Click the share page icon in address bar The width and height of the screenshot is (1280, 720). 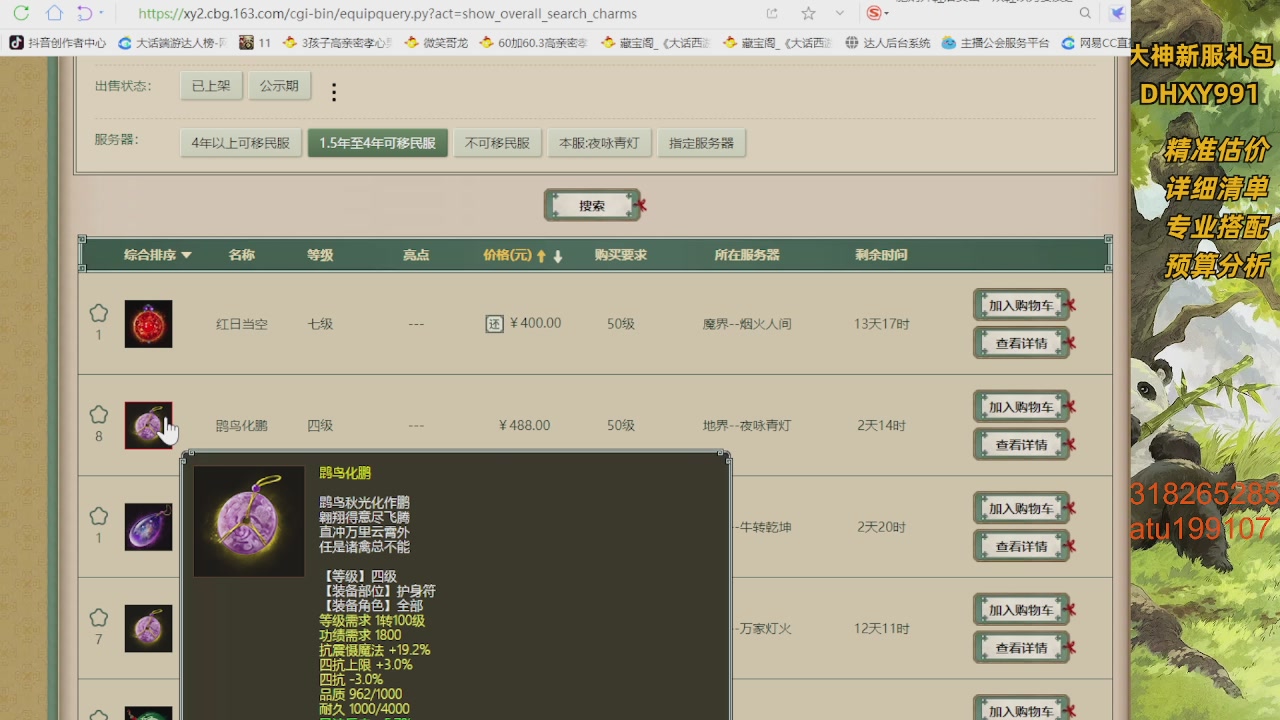click(772, 14)
